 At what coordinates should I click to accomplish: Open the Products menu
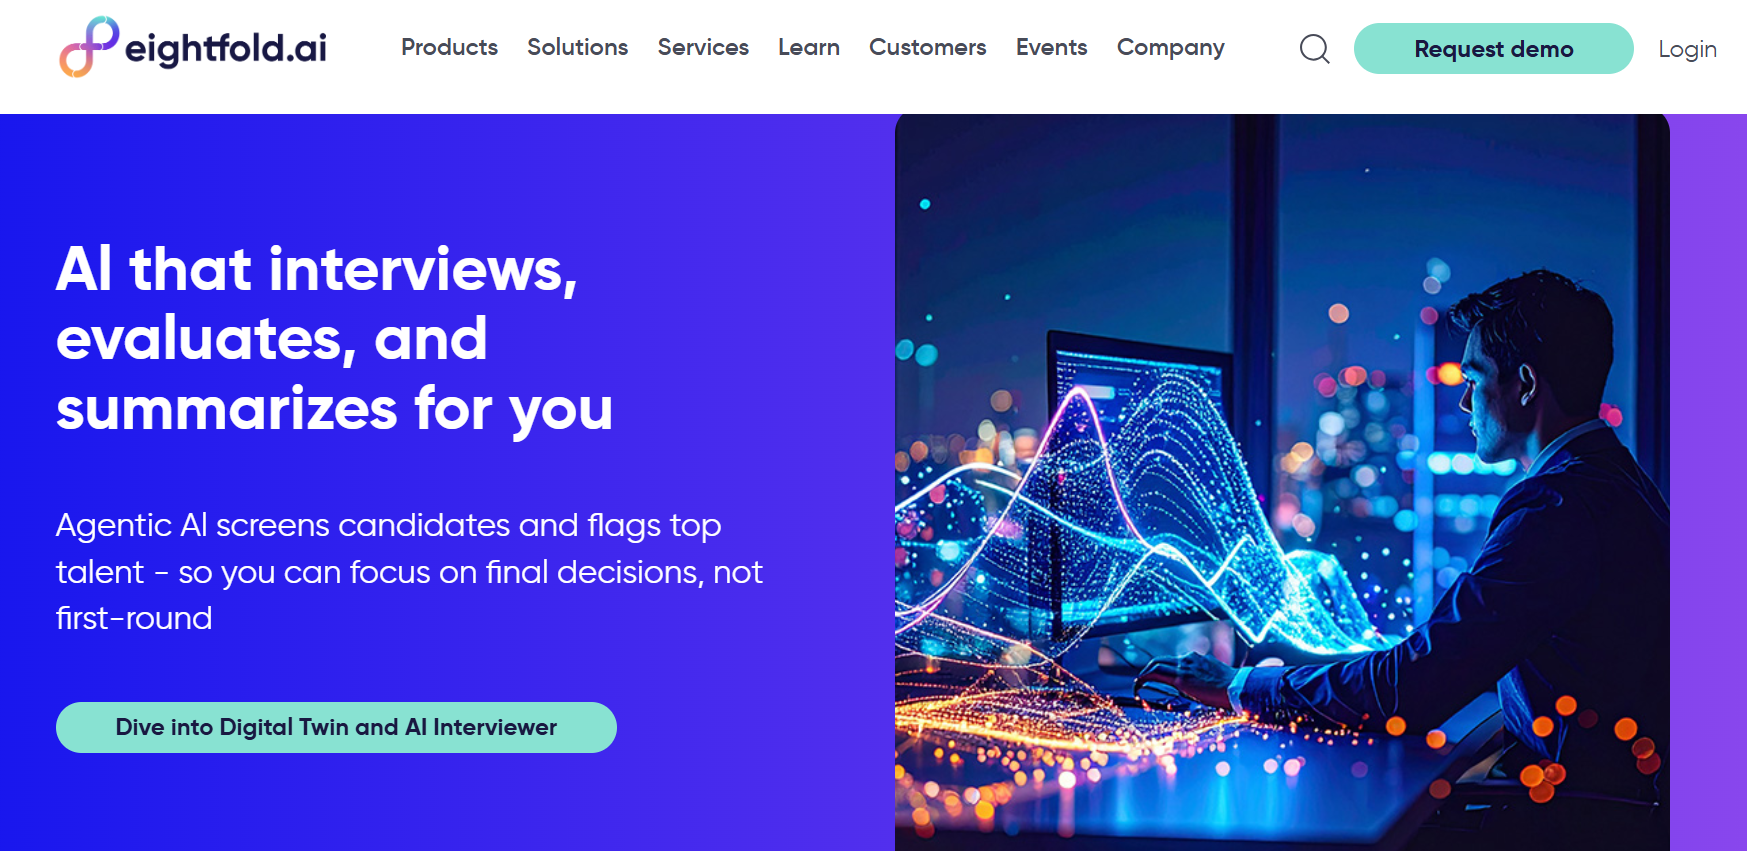pos(449,47)
